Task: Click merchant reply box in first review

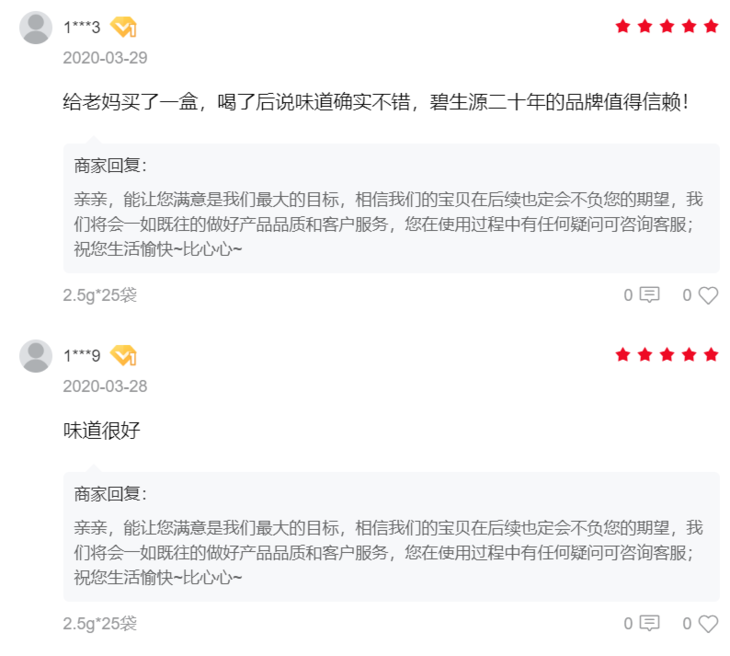Action: (x=391, y=208)
